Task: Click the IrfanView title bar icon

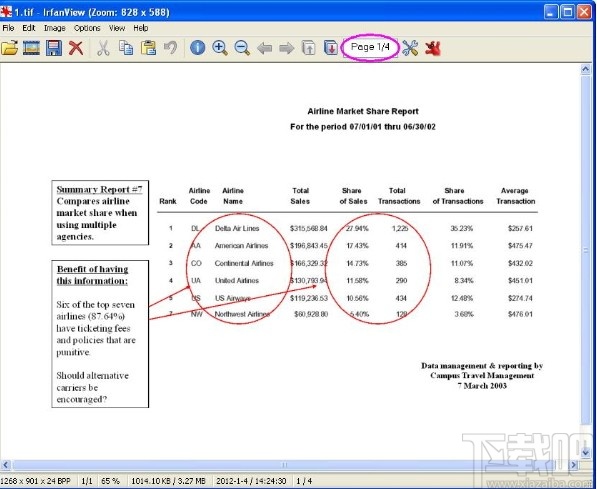Action: pyautogui.click(x=6, y=12)
